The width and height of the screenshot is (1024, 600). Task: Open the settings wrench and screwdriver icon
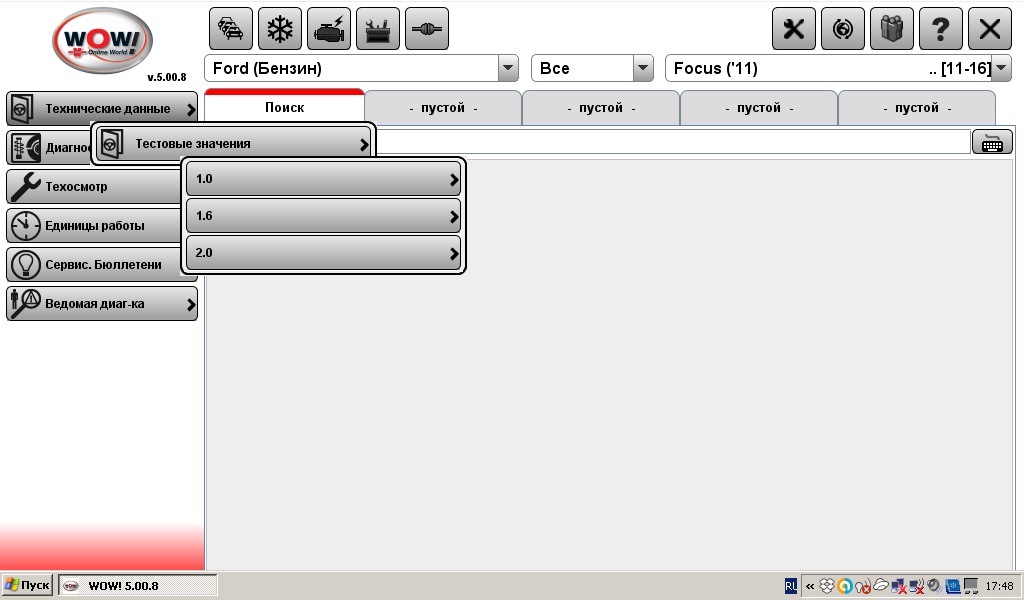click(793, 29)
